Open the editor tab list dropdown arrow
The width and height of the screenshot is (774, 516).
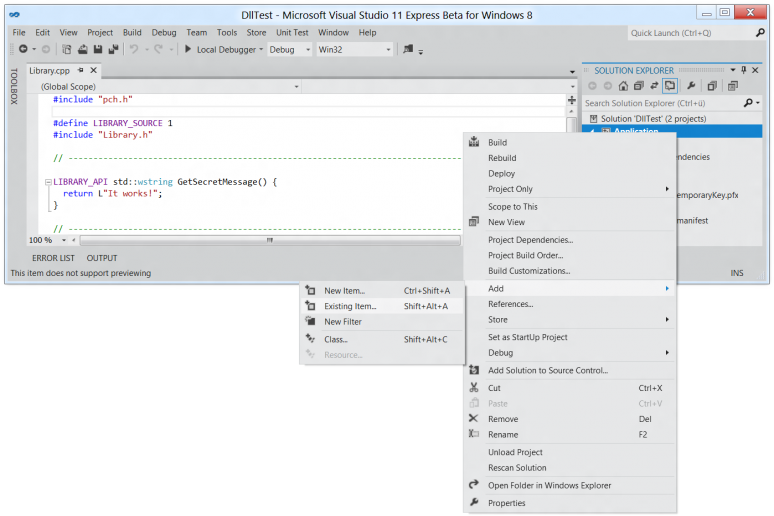pyautogui.click(x=572, y=72)
